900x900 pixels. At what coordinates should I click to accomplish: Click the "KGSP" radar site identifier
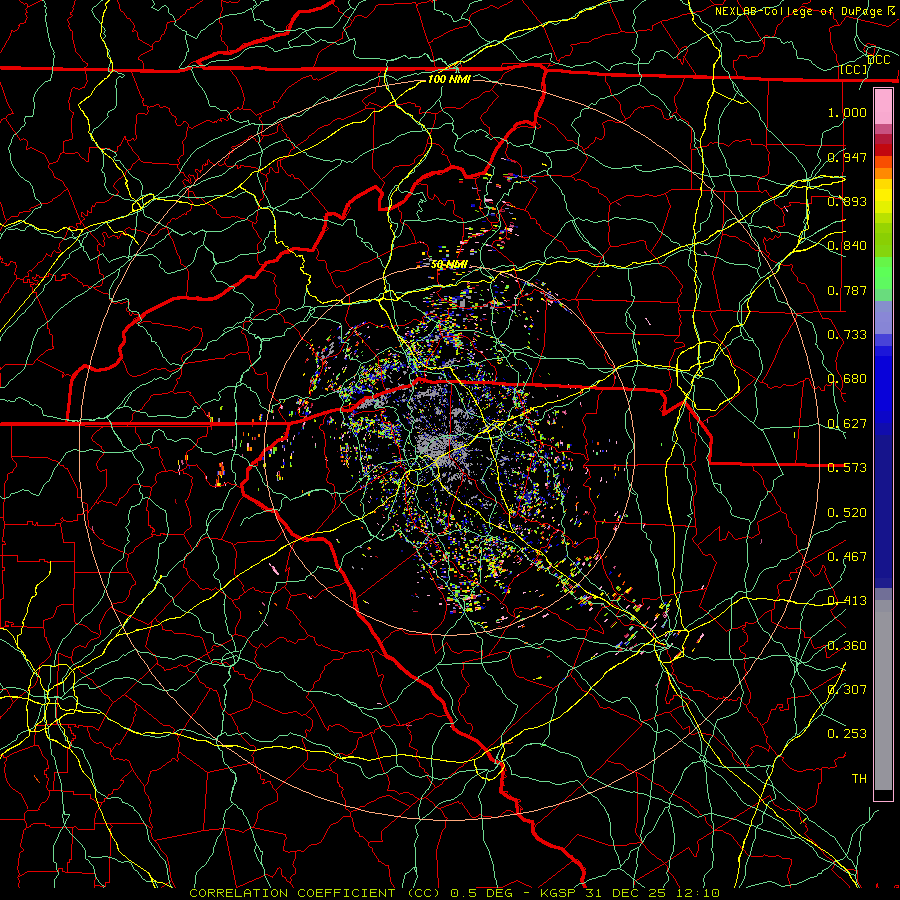point(558,893)
